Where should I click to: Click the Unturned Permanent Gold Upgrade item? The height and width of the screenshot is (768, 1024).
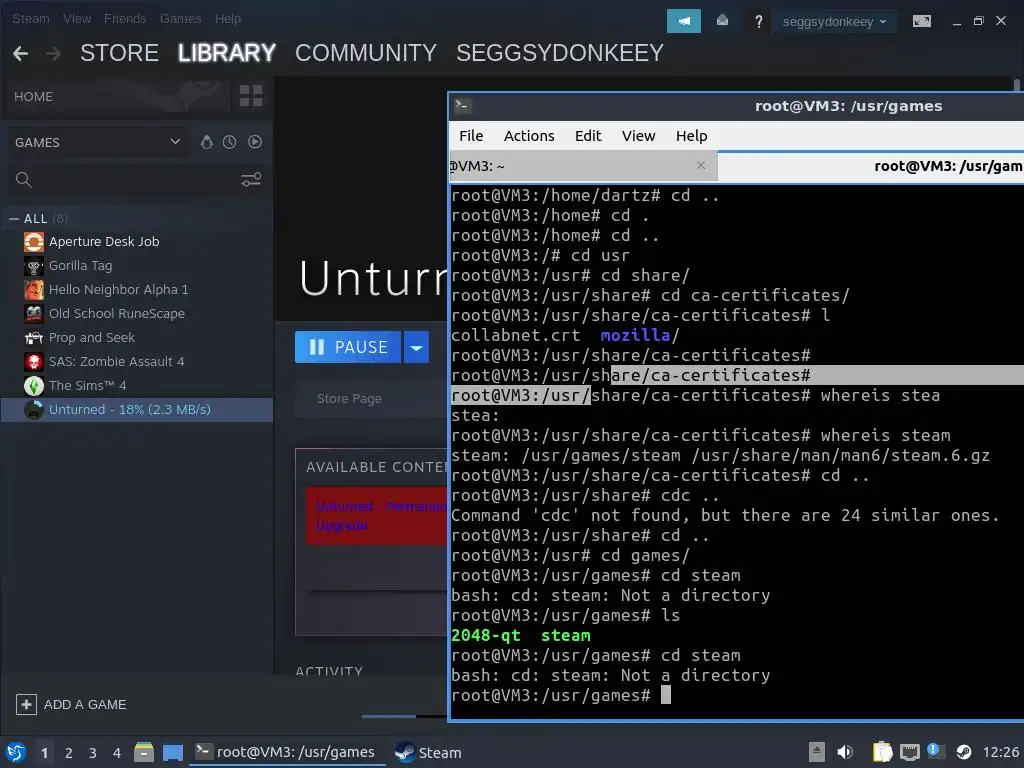377,516
